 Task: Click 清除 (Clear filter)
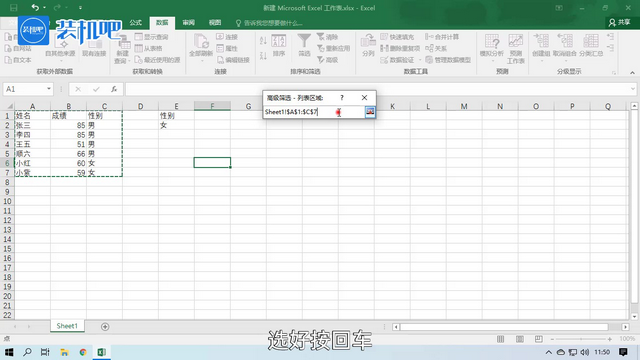click(x=327, y=37)
